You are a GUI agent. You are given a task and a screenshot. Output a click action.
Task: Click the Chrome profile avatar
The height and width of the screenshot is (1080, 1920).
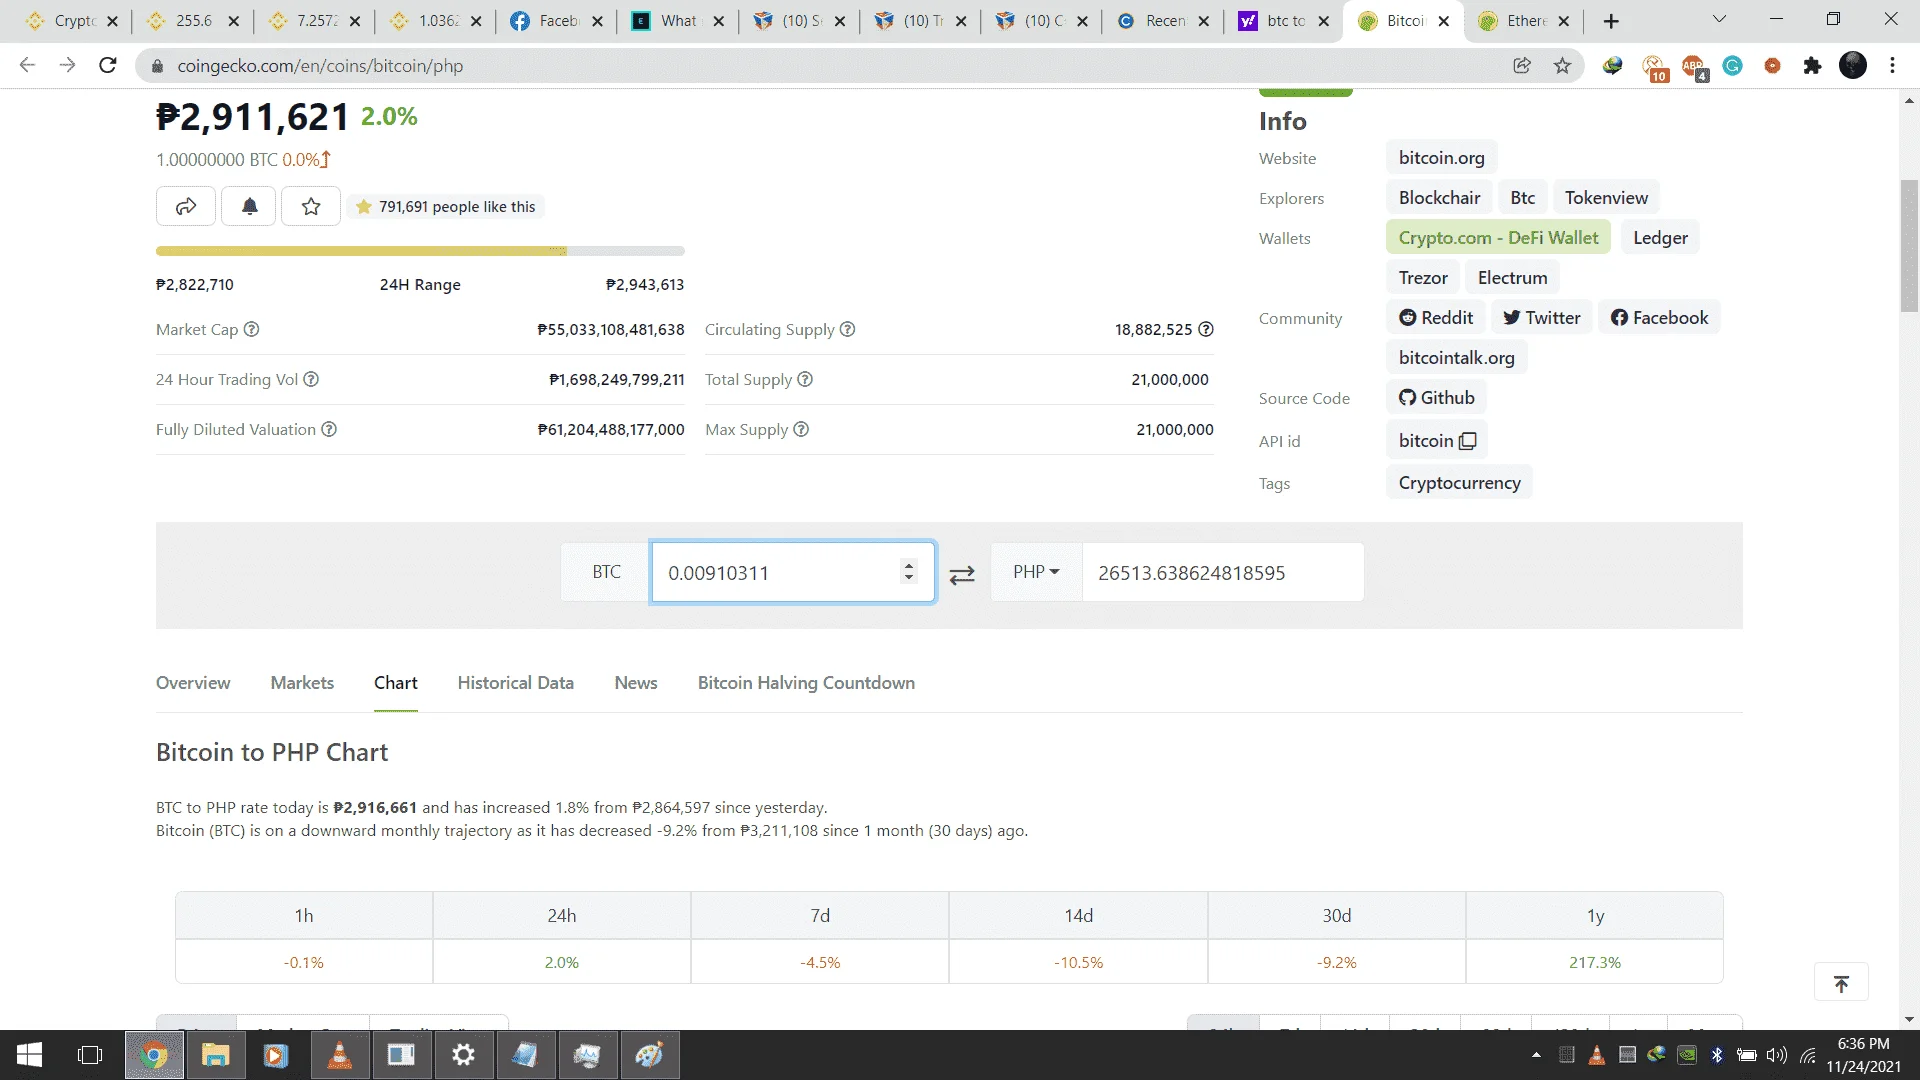[x=1853, y=65]
